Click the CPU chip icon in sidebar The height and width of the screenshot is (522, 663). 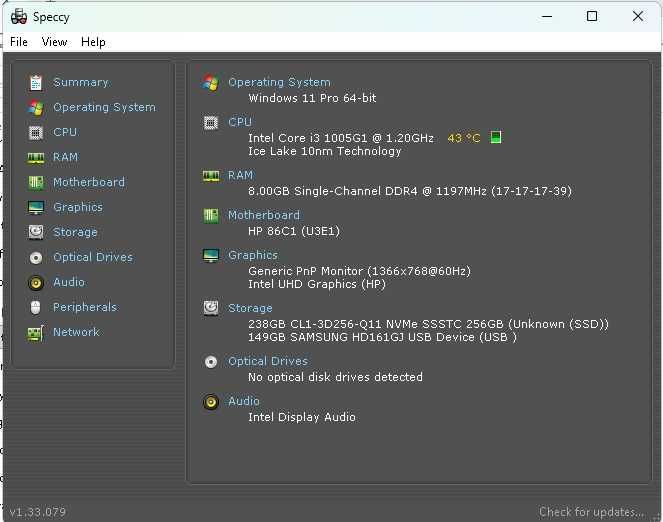click(x=36, y=133)
